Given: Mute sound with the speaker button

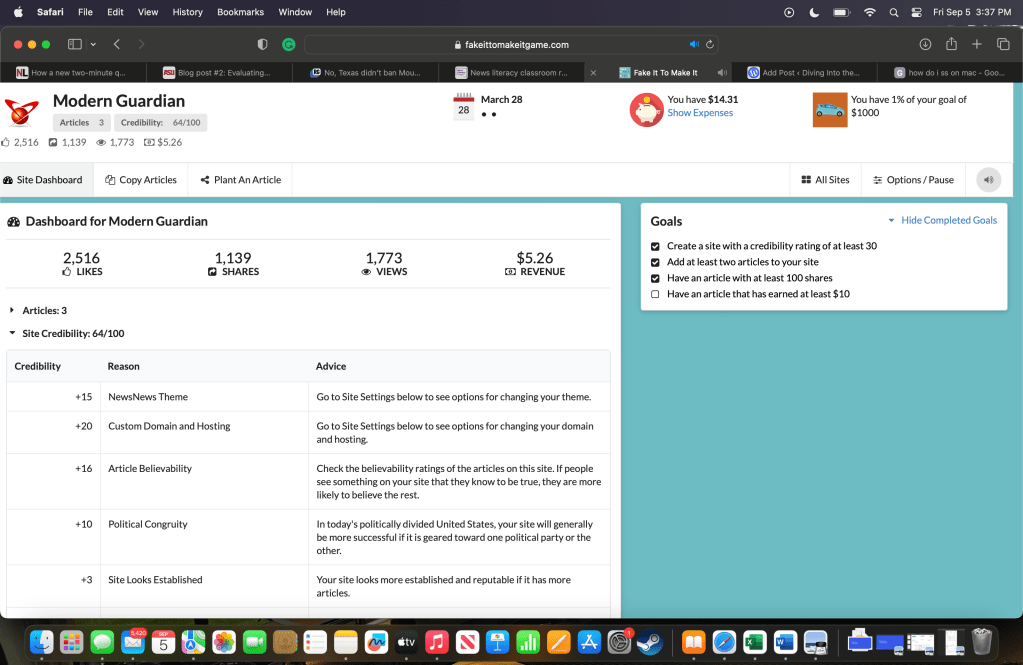Looking at the screenshot, I should click(x=988, y=180).
